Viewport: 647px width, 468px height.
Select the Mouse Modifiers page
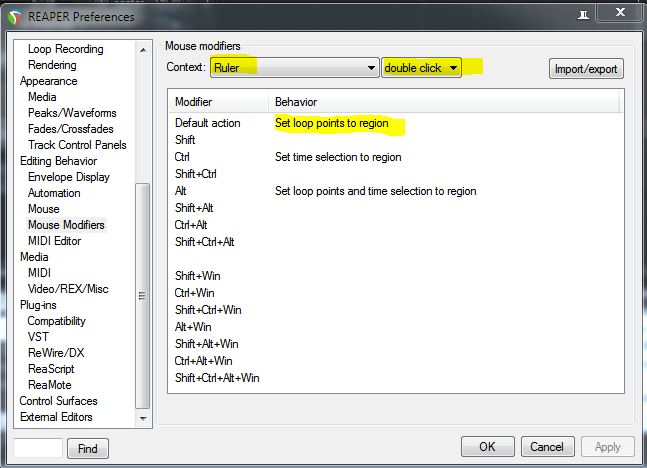[x=66, y=225]
